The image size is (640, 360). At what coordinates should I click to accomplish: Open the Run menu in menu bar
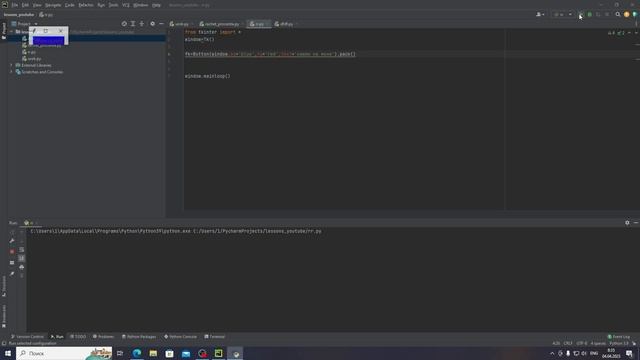pyautogui.click(x=101, y=5)
